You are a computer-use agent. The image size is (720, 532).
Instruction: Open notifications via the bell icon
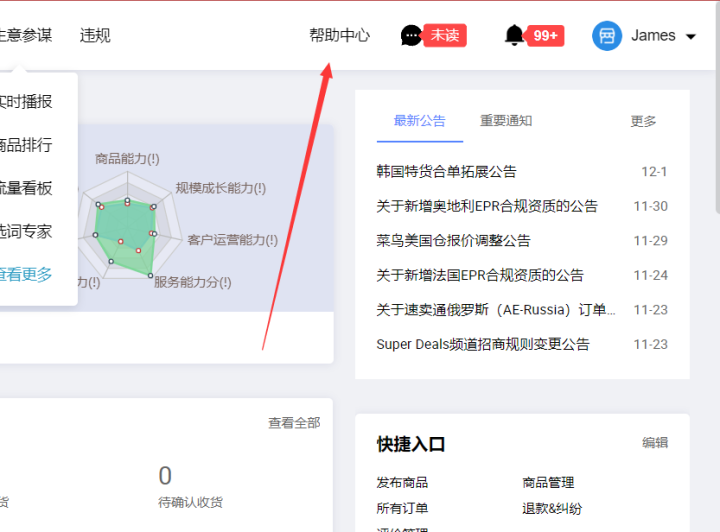514,36
